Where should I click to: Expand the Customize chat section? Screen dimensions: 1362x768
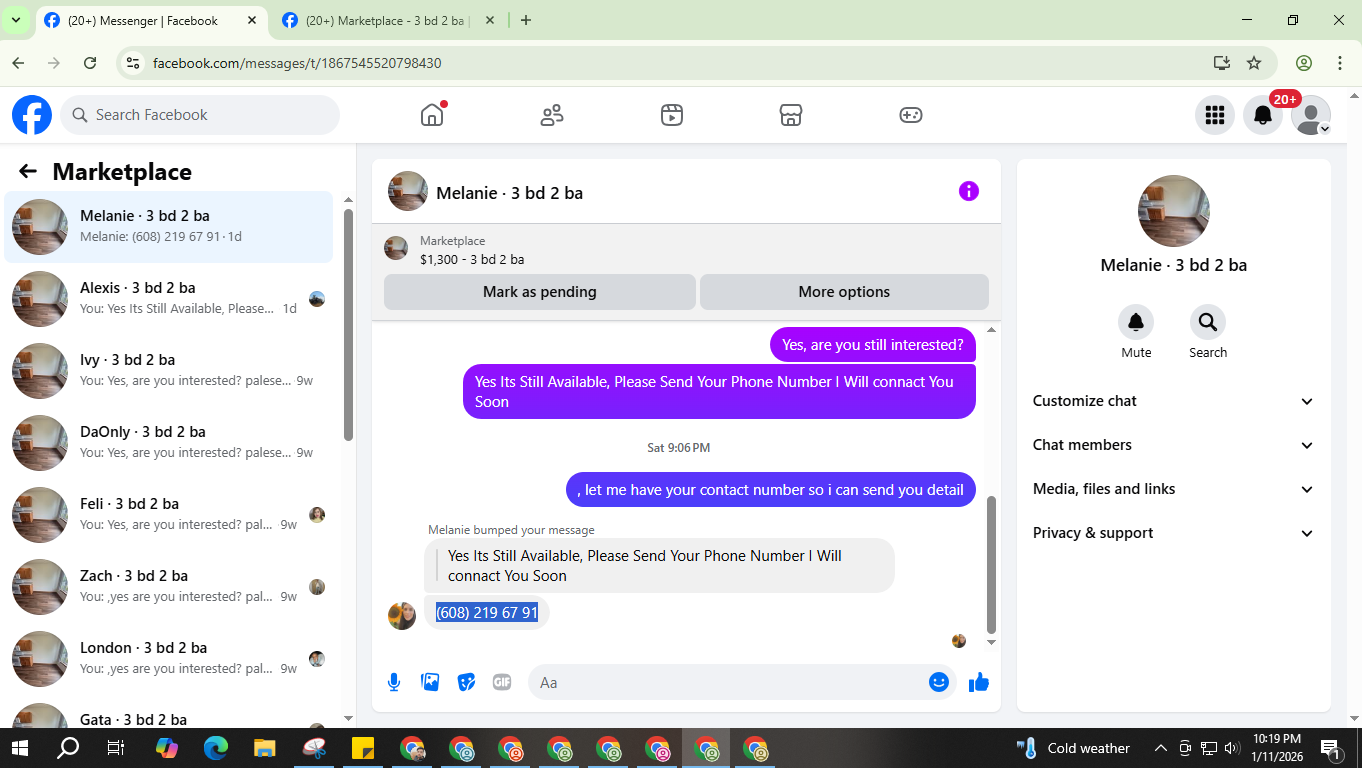1174,401
